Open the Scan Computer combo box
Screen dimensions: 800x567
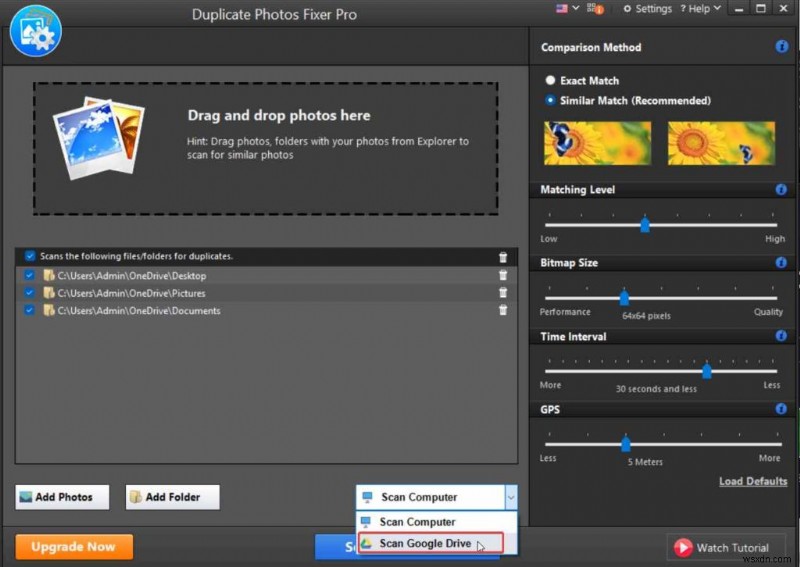click(x=436, y=497)
